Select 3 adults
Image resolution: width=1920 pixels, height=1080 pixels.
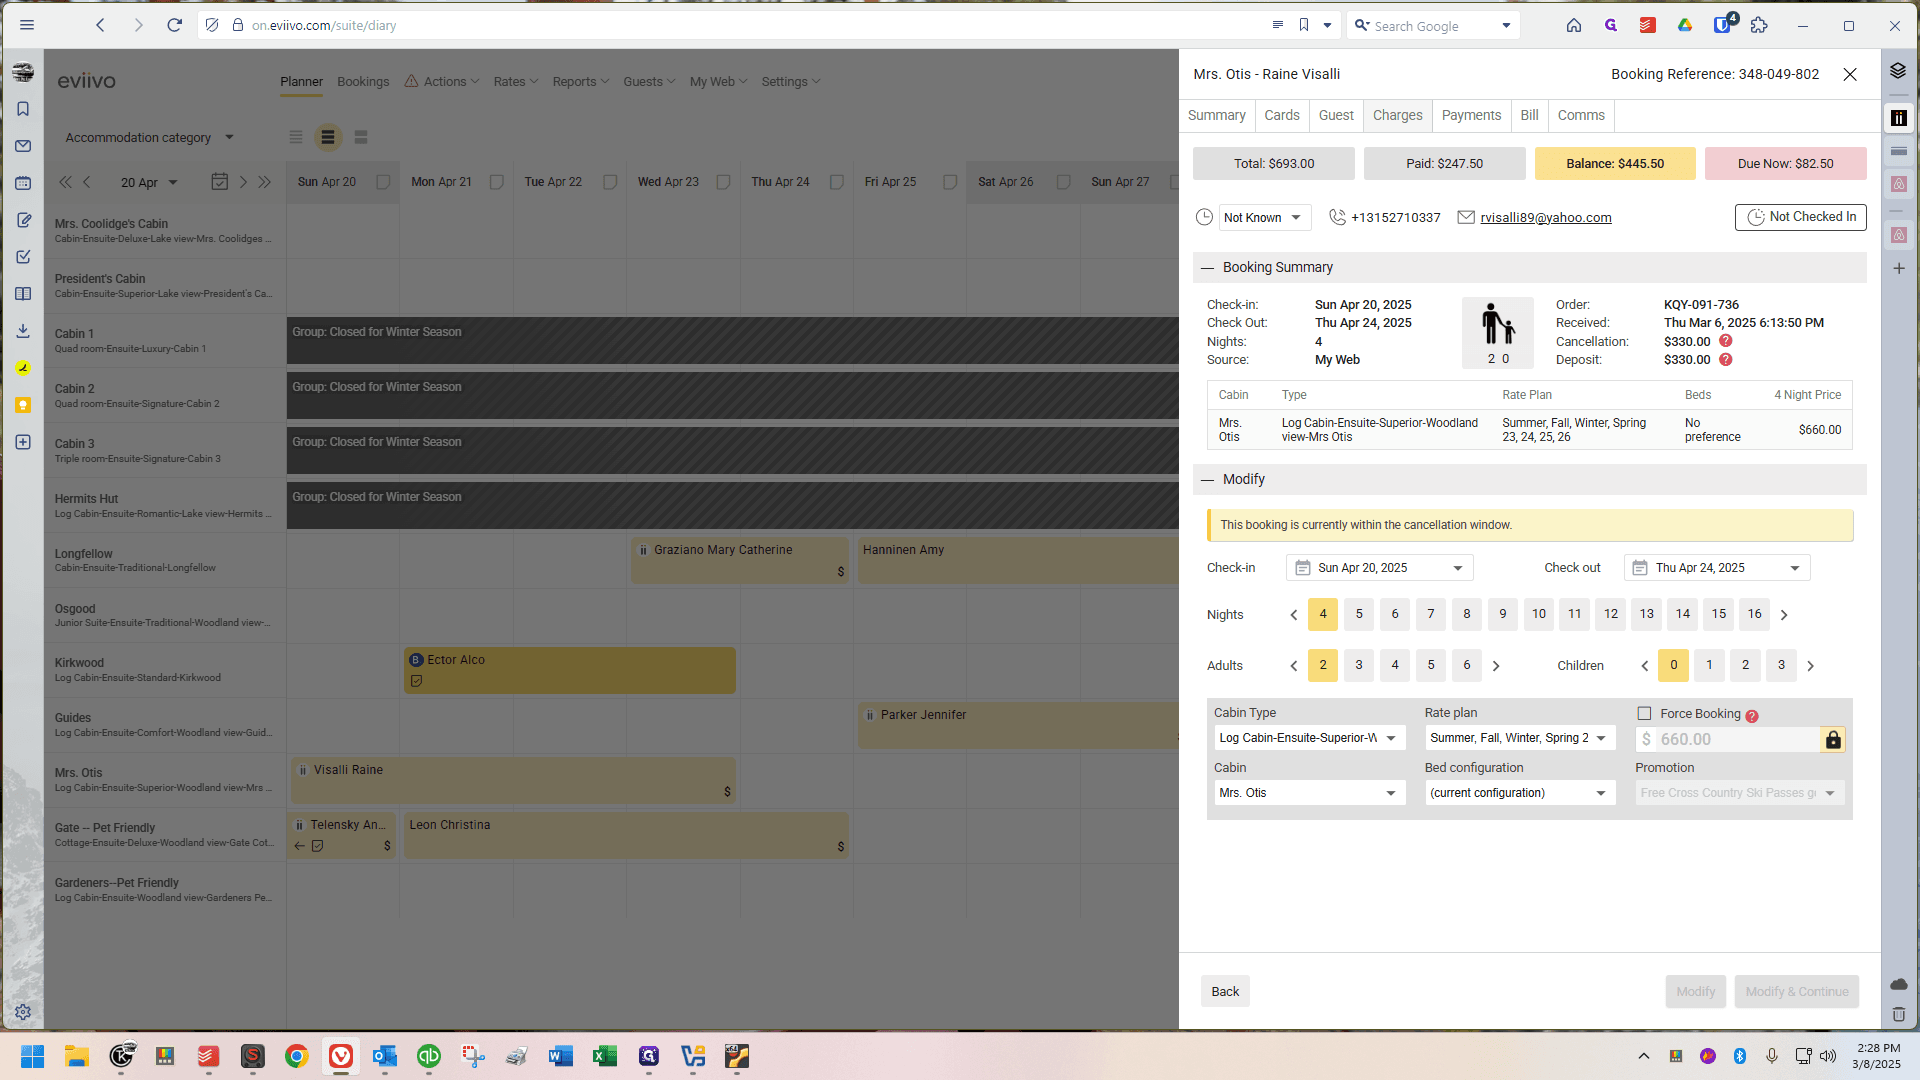pyautogui.click(x=1358, y=665)
